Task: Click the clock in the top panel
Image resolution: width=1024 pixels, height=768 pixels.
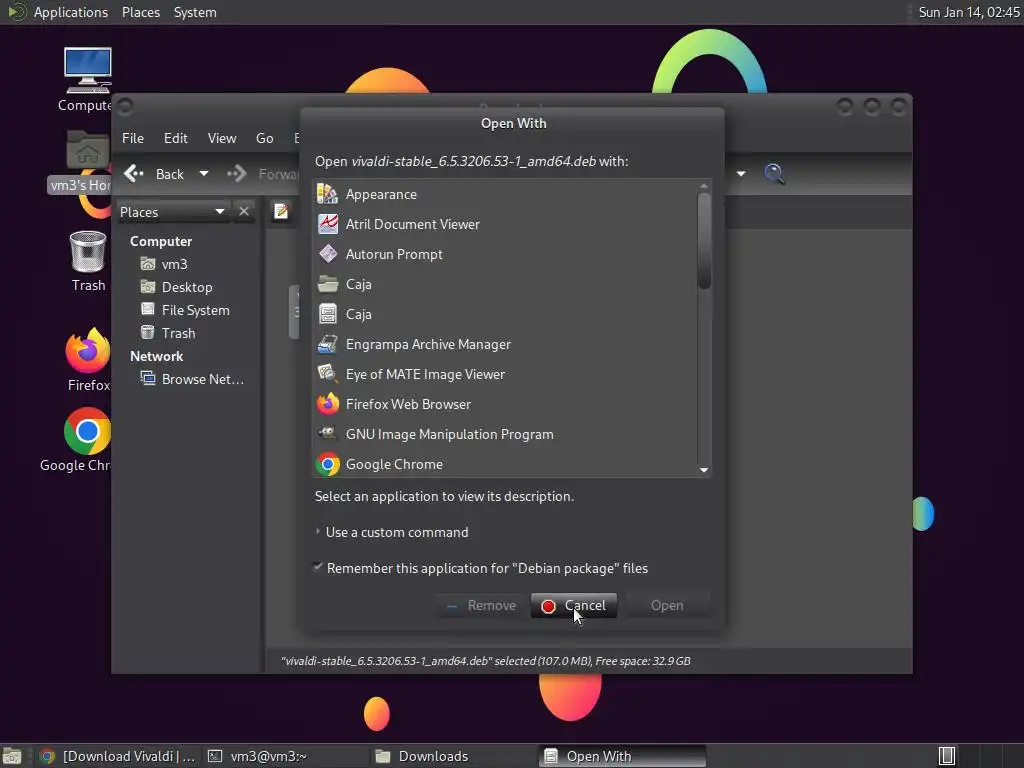Action: pos(968,12)
